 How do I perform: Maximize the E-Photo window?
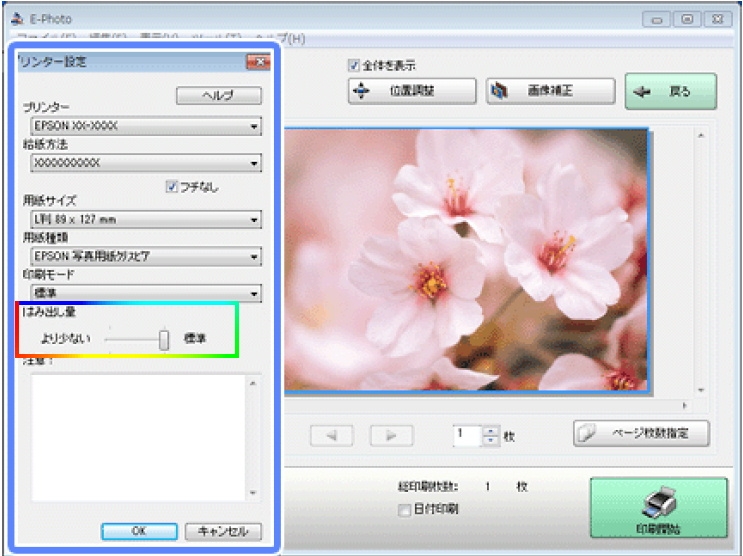pyautogui.click(x=687, y=19)
